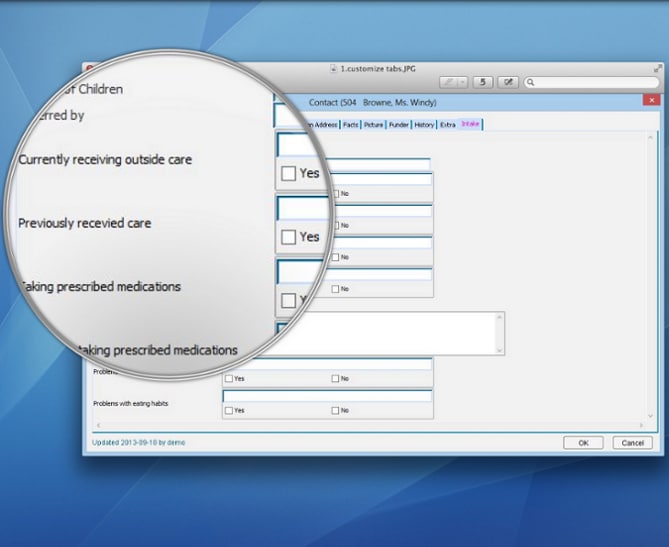
Task: Click the file icon beside 1.customize tabs.JPG
Action: pos(334,69)
